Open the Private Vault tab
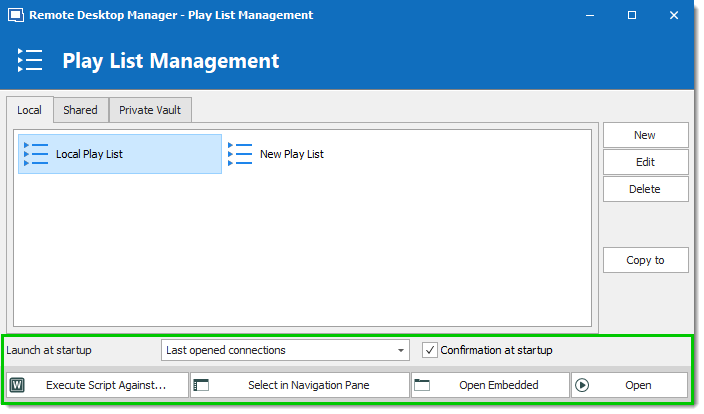The height and width of the screenshot is (414, 704). click(x=150, y=110)
